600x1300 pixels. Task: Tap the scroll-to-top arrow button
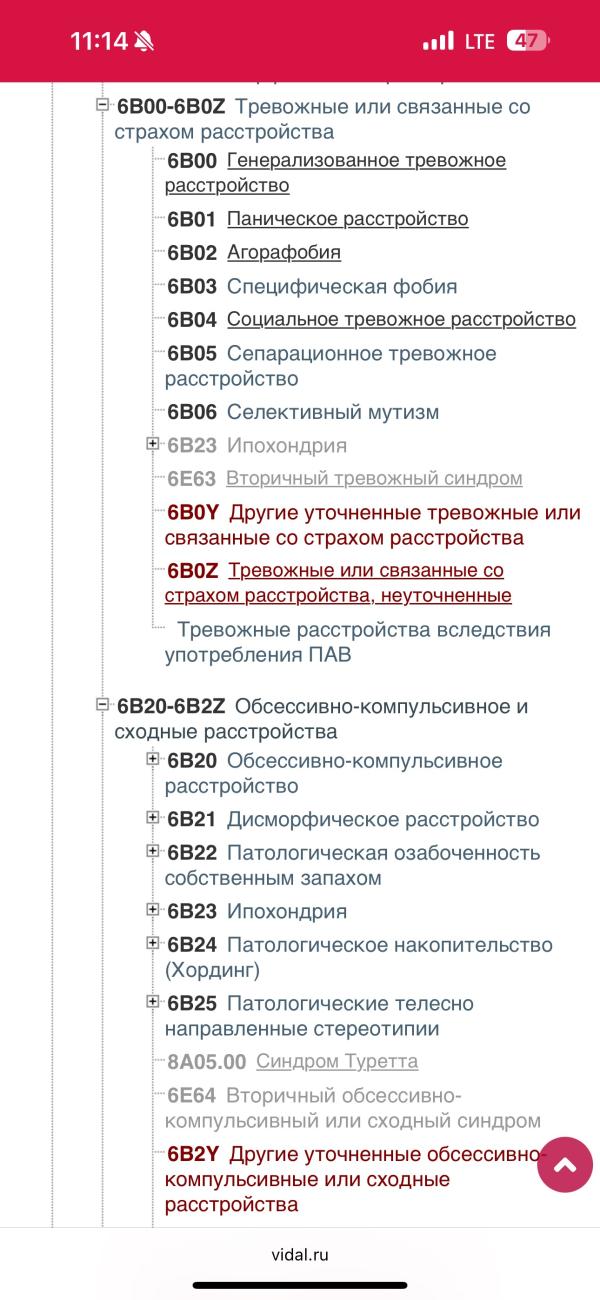coord(565,1164)
